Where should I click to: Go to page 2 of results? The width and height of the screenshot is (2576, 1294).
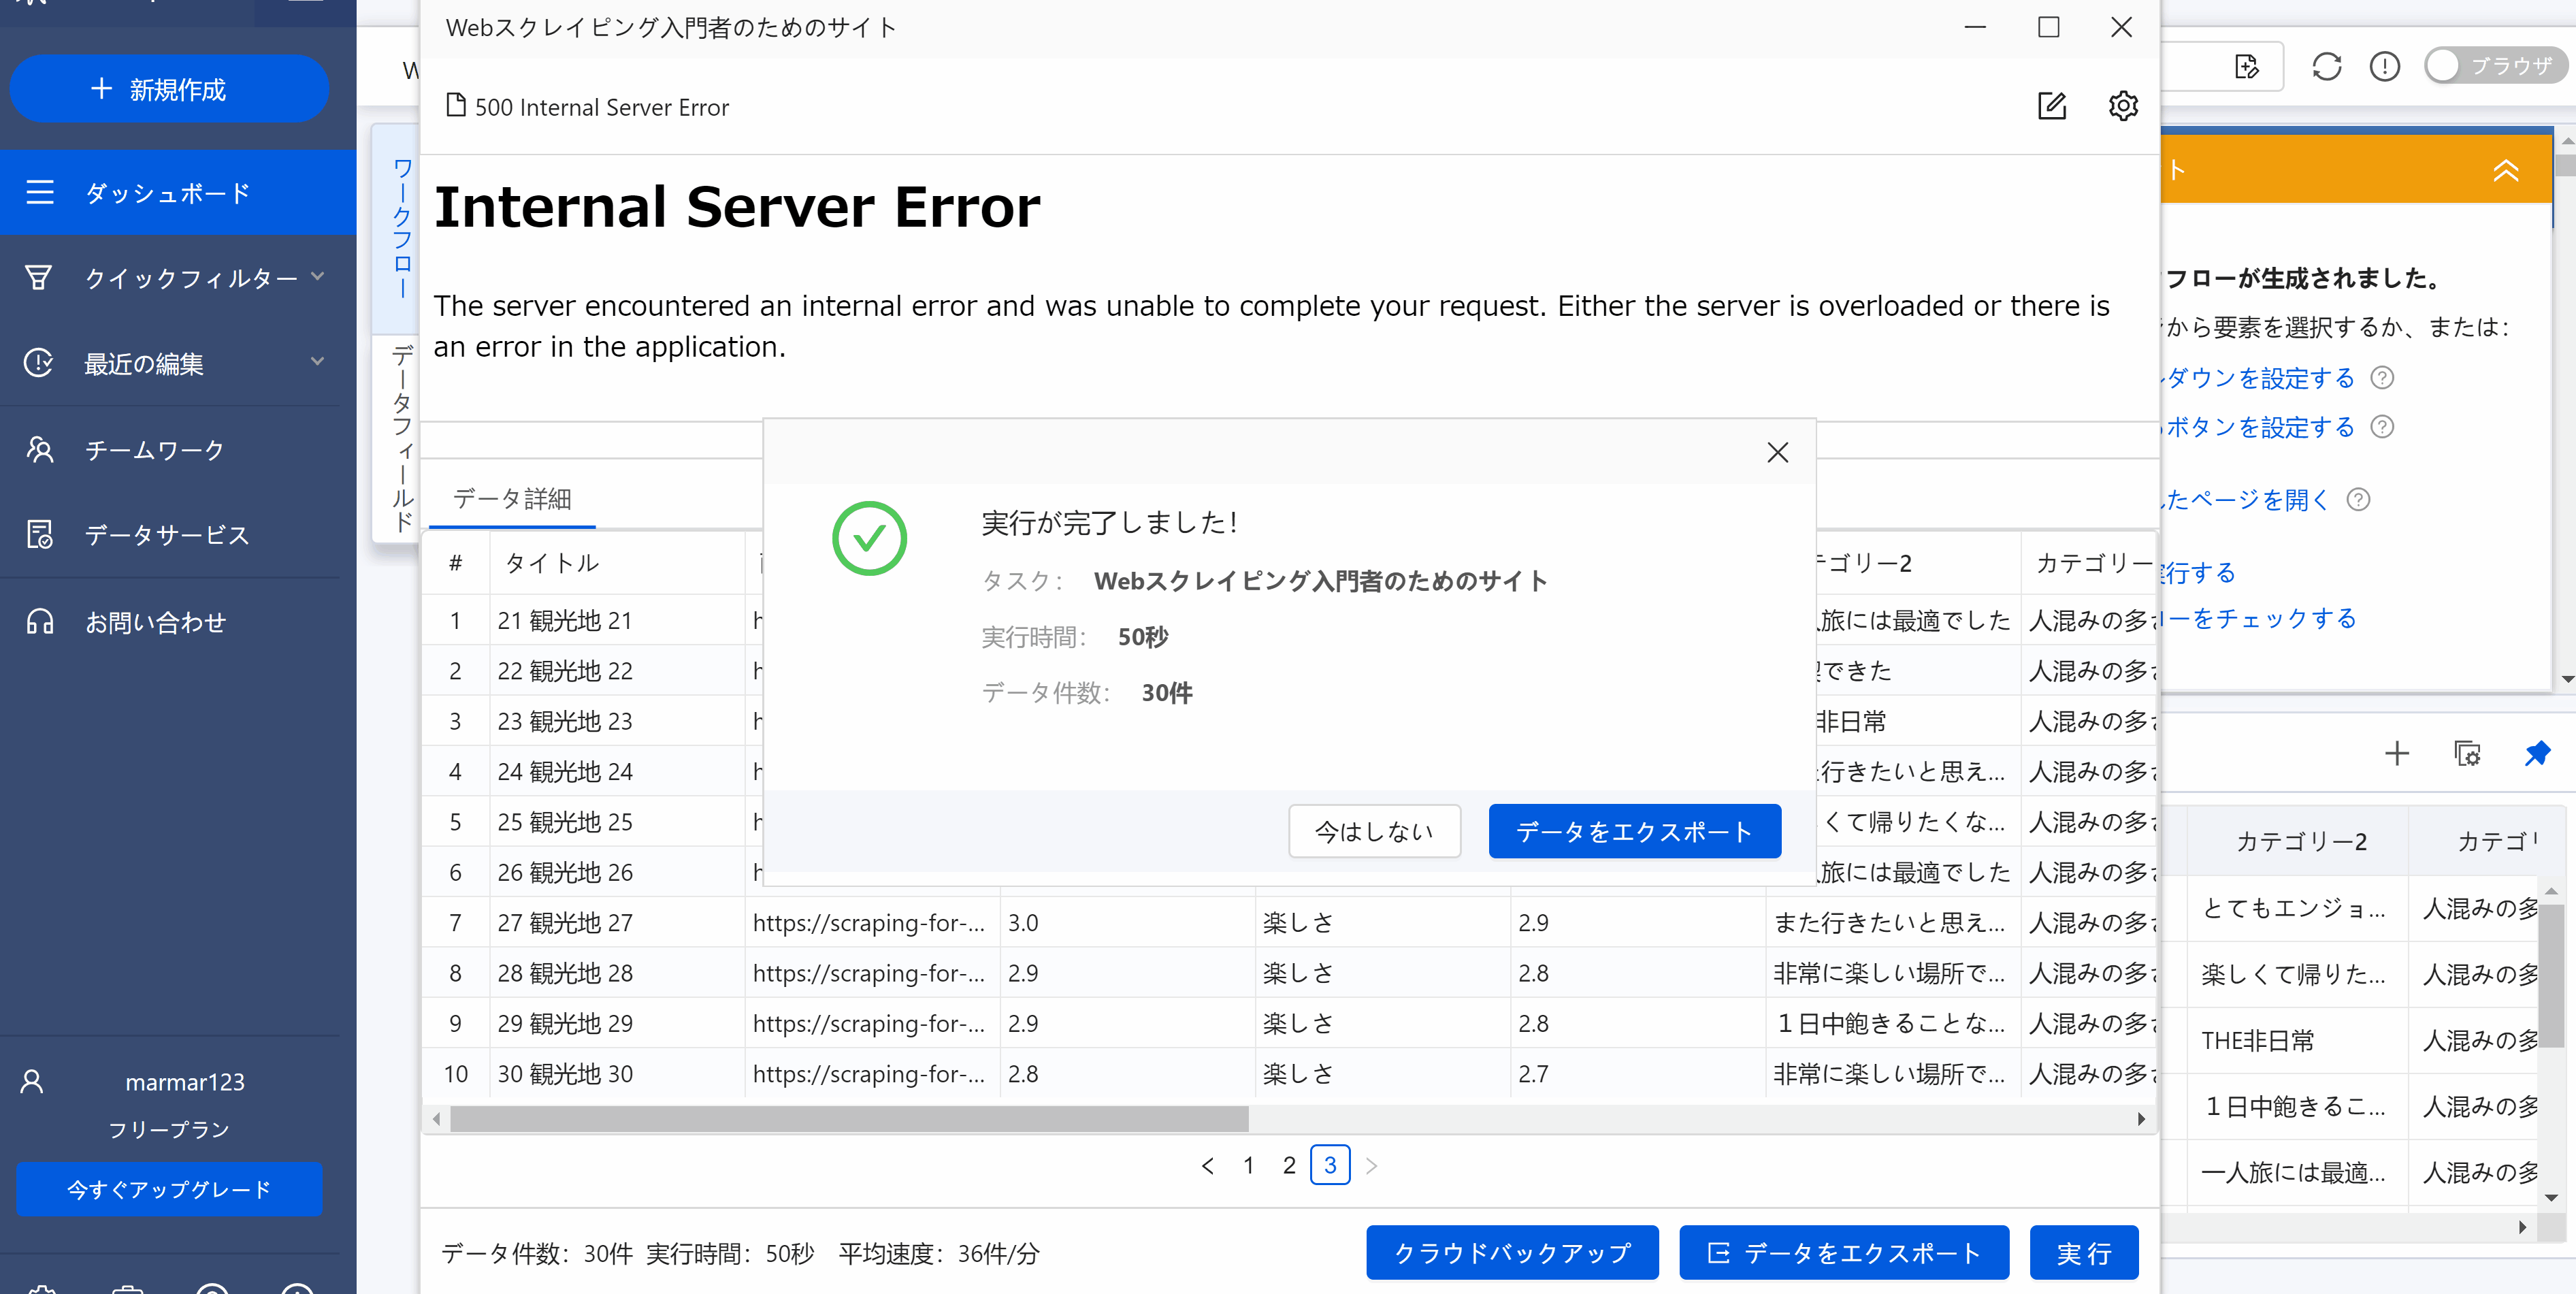1289,1165
